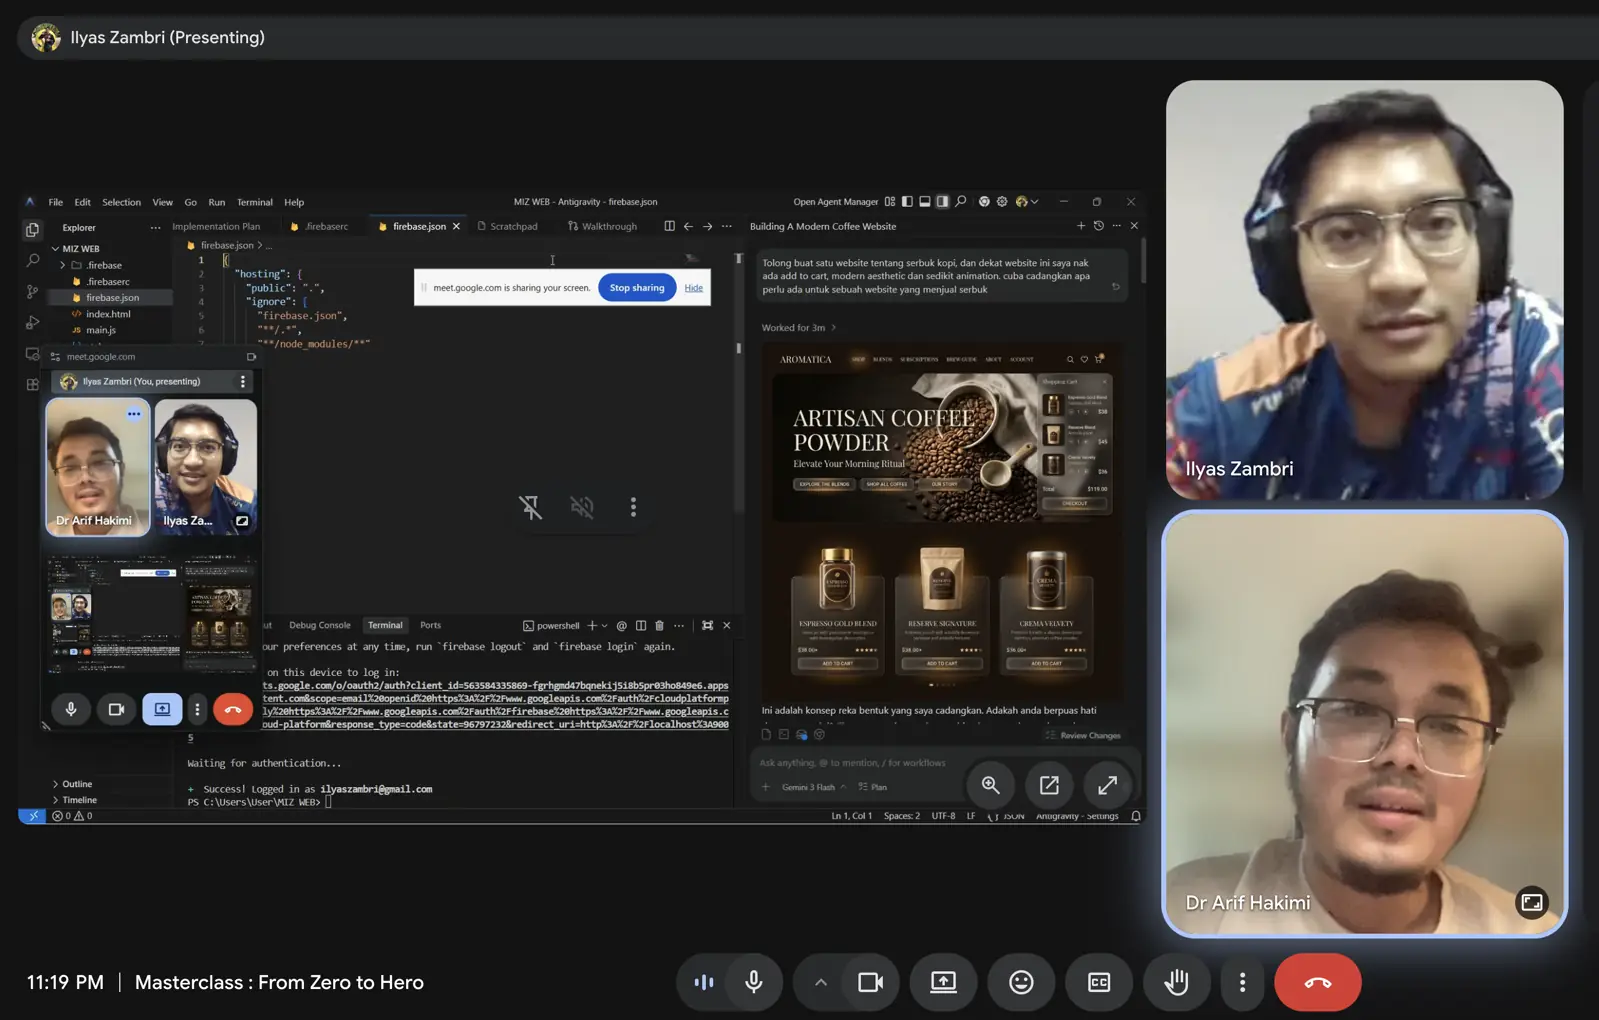Image resolution: width=1599 pixels, height=1020 pixels.
Task: Click the Stop sharing button
Action: tap(637, 288)
